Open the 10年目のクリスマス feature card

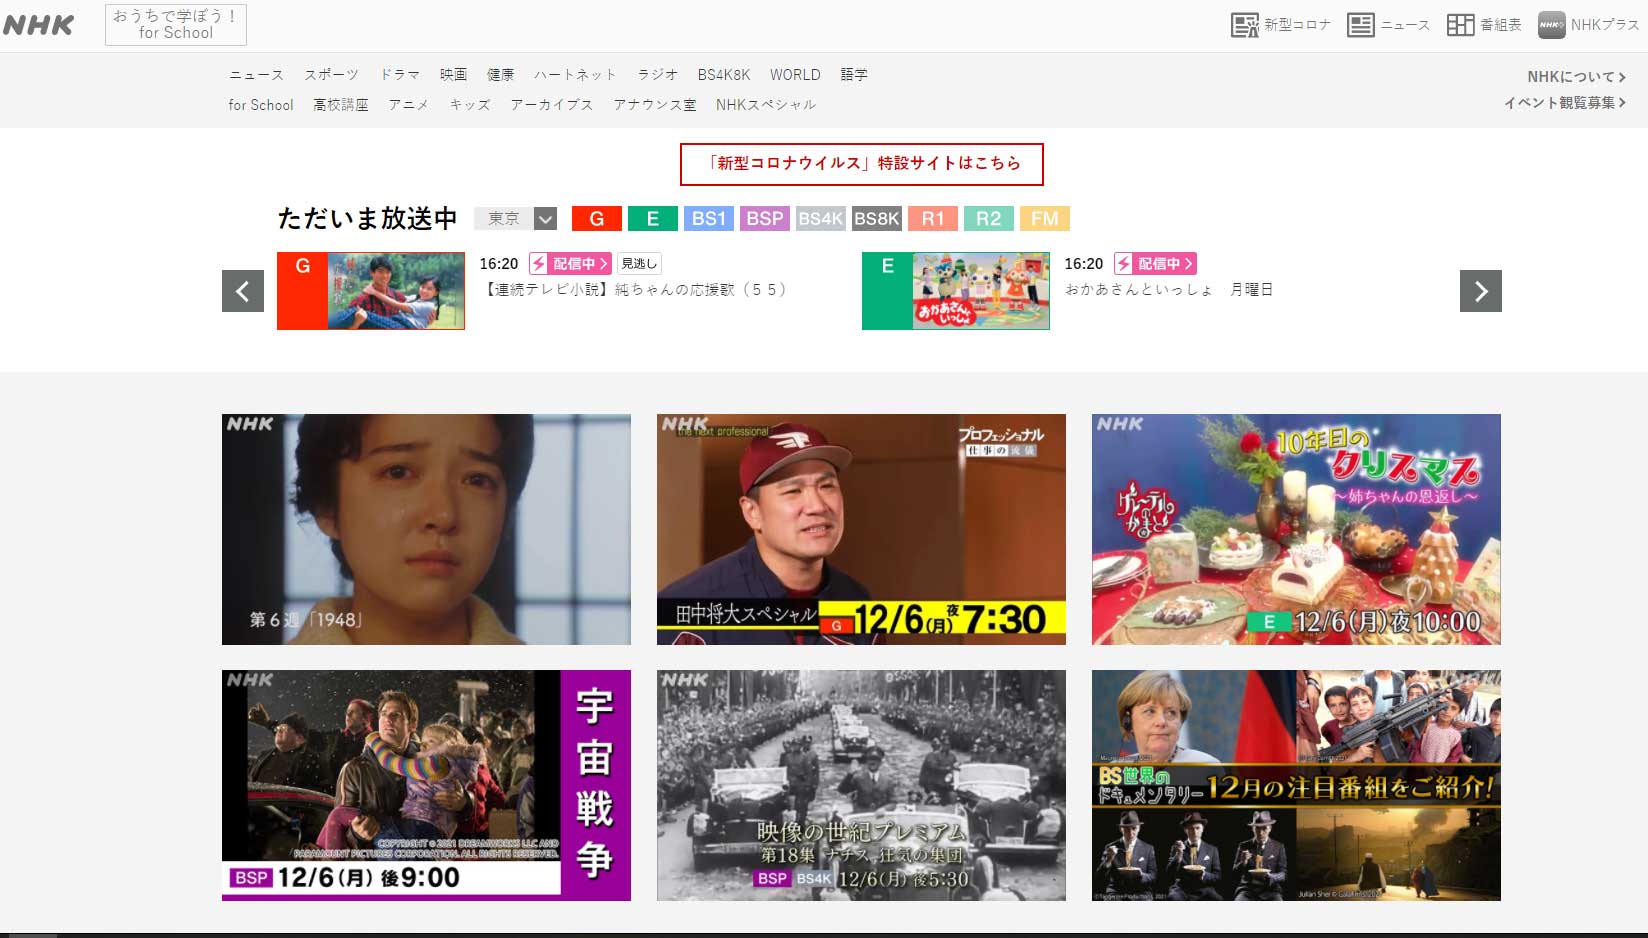point(1296,529)
